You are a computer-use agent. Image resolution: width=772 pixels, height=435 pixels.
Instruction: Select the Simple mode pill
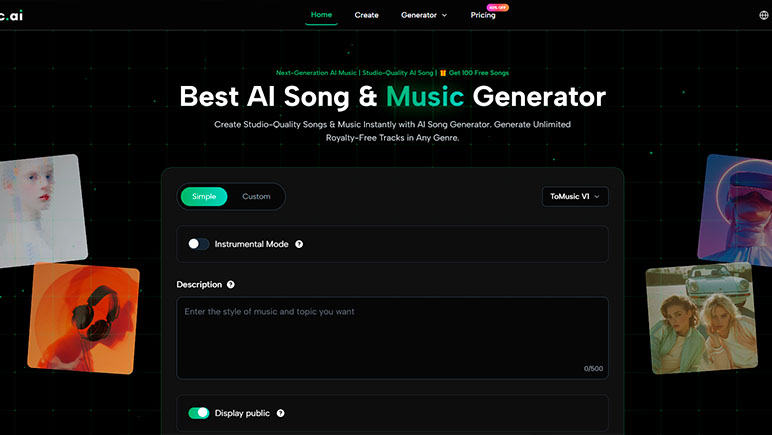pyautogui.click(x=204, y=196)
